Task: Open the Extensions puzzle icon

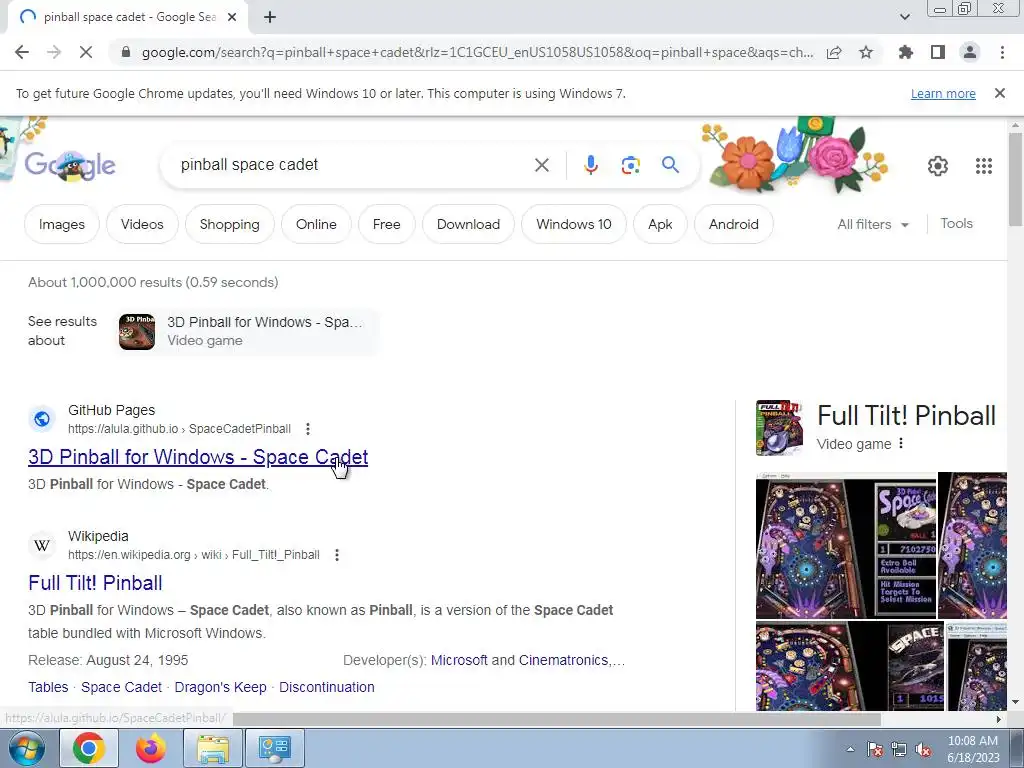Action: [x=906, y=52]
